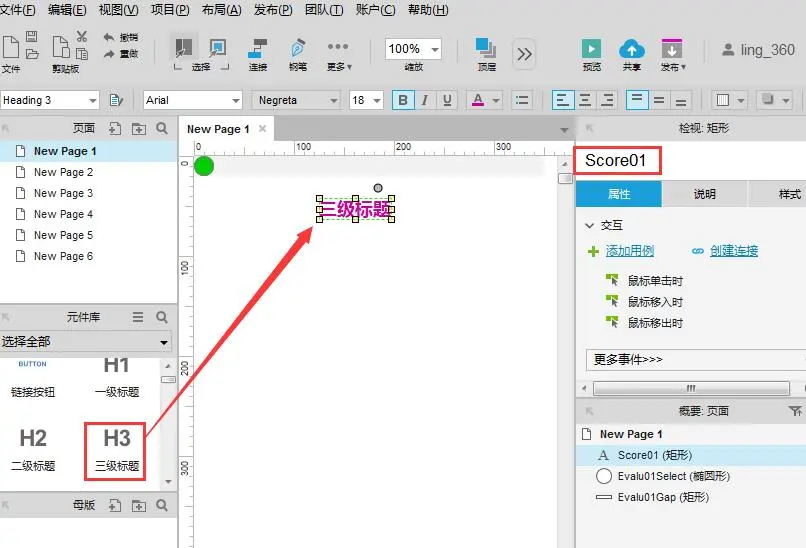Click search icon in widget library
This screenshot has height=548, width=806.
coord(162,317)
